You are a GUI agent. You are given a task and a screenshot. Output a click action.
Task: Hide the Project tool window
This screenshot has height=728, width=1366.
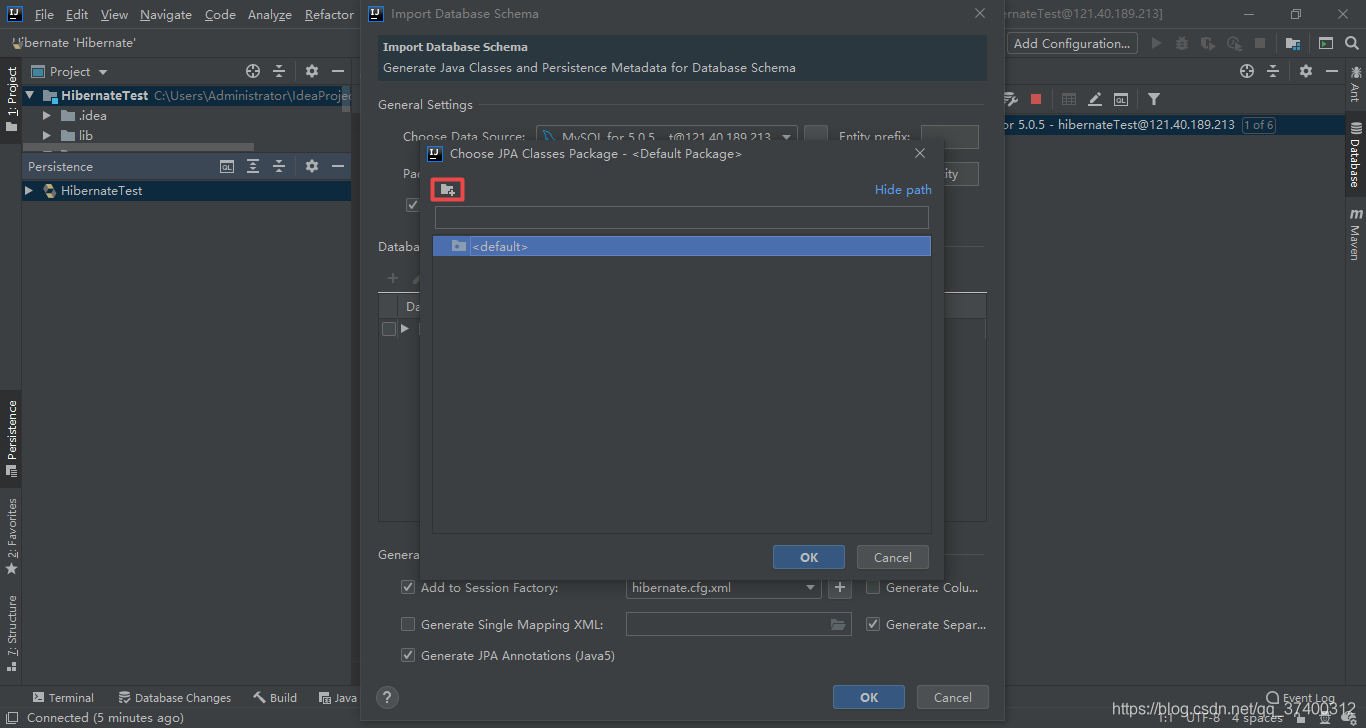point(338,71)
